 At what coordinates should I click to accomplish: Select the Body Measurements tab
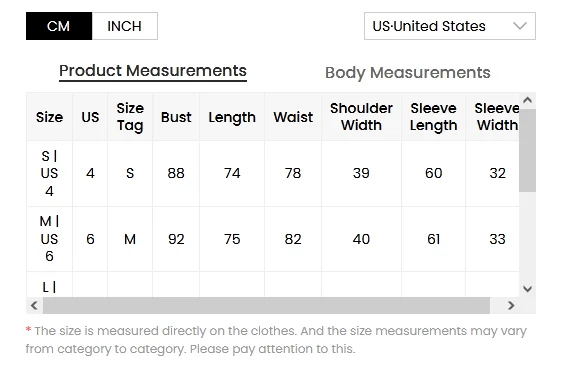click(x=408, y=73)
